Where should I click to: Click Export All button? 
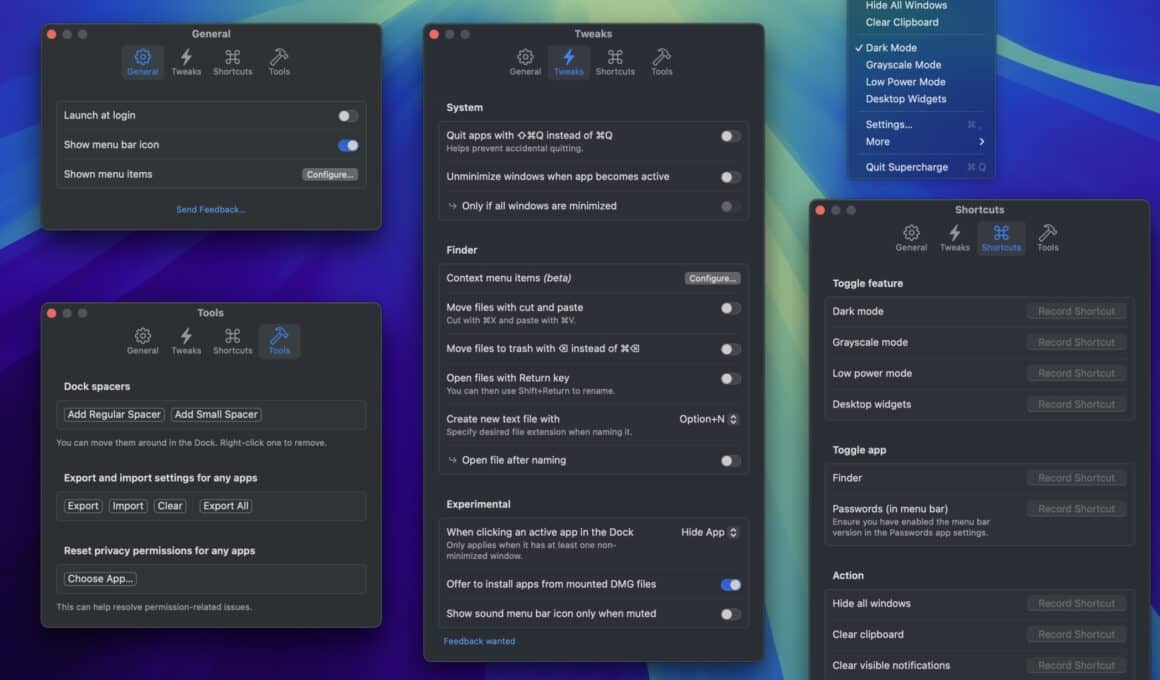pos(226,506)
